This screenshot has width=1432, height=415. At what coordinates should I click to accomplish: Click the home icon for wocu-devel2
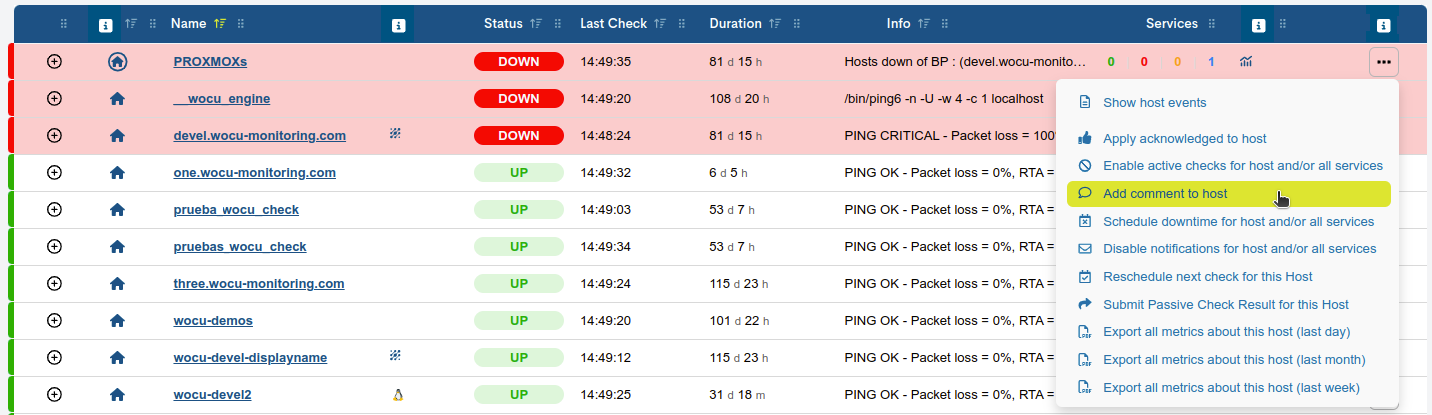coord(117,394)
